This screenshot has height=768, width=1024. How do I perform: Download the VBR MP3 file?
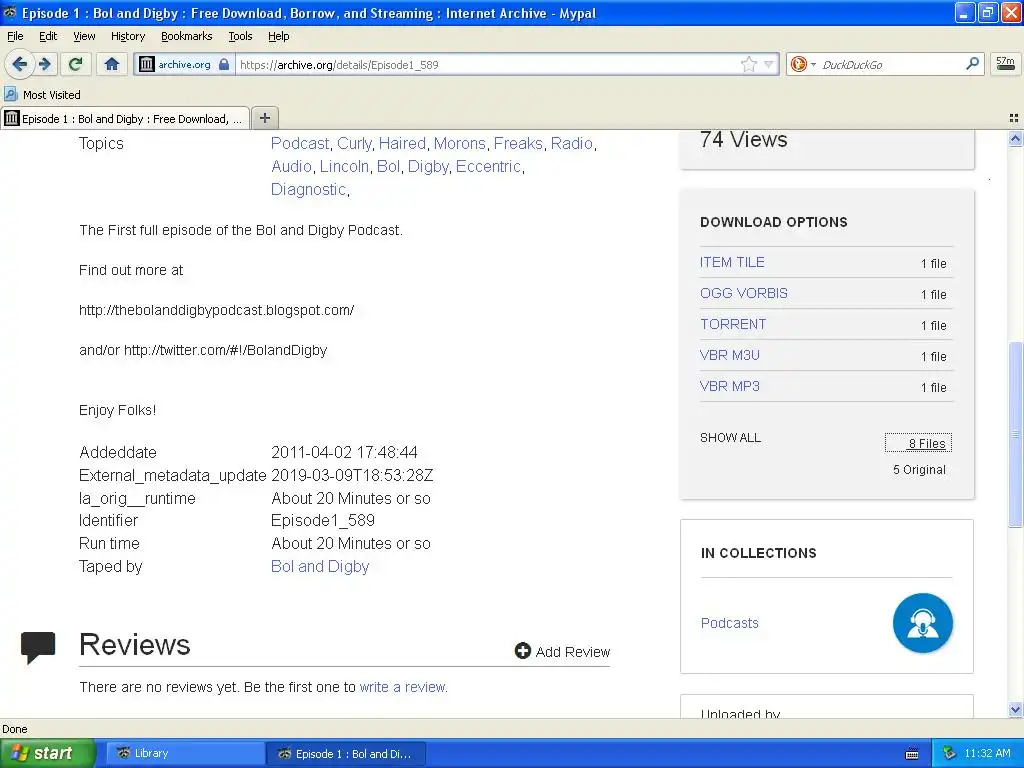click(729, 386)
